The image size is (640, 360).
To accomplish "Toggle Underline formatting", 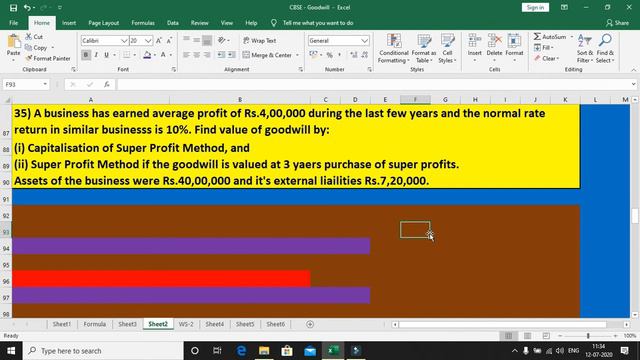I will [106, 55].
